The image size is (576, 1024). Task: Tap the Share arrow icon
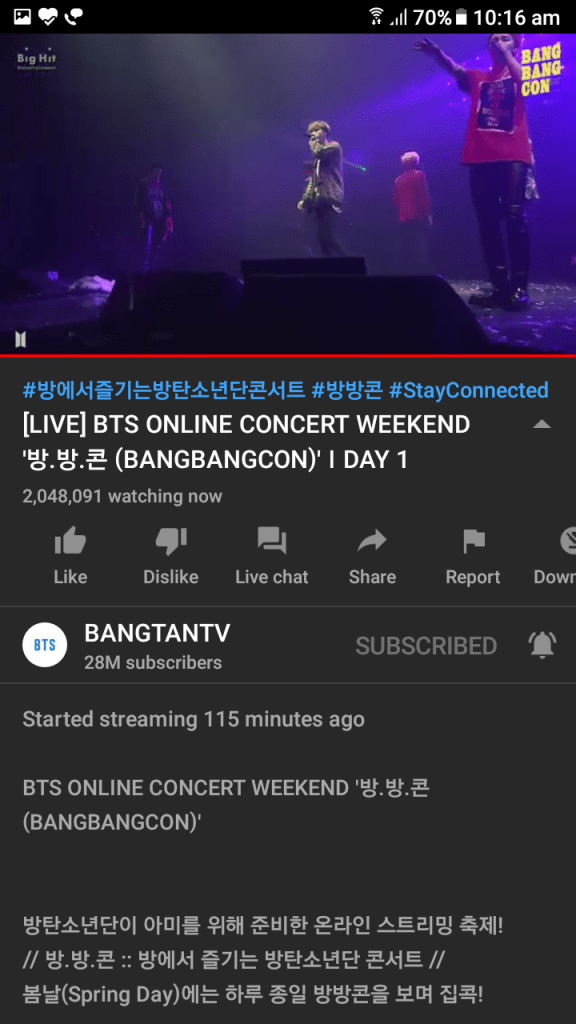[x=372, y=541]
